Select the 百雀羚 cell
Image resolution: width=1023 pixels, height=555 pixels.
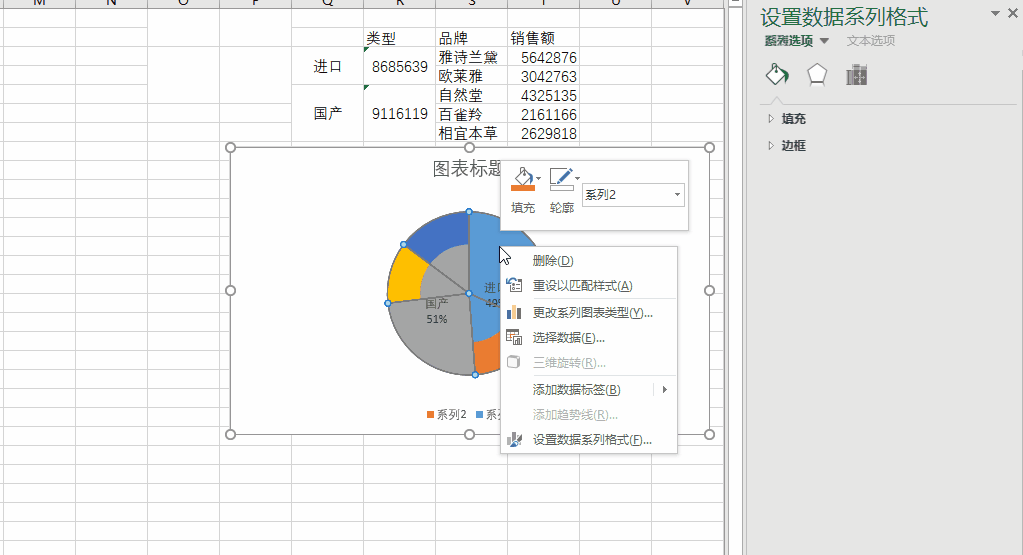(x=471, y=114)
